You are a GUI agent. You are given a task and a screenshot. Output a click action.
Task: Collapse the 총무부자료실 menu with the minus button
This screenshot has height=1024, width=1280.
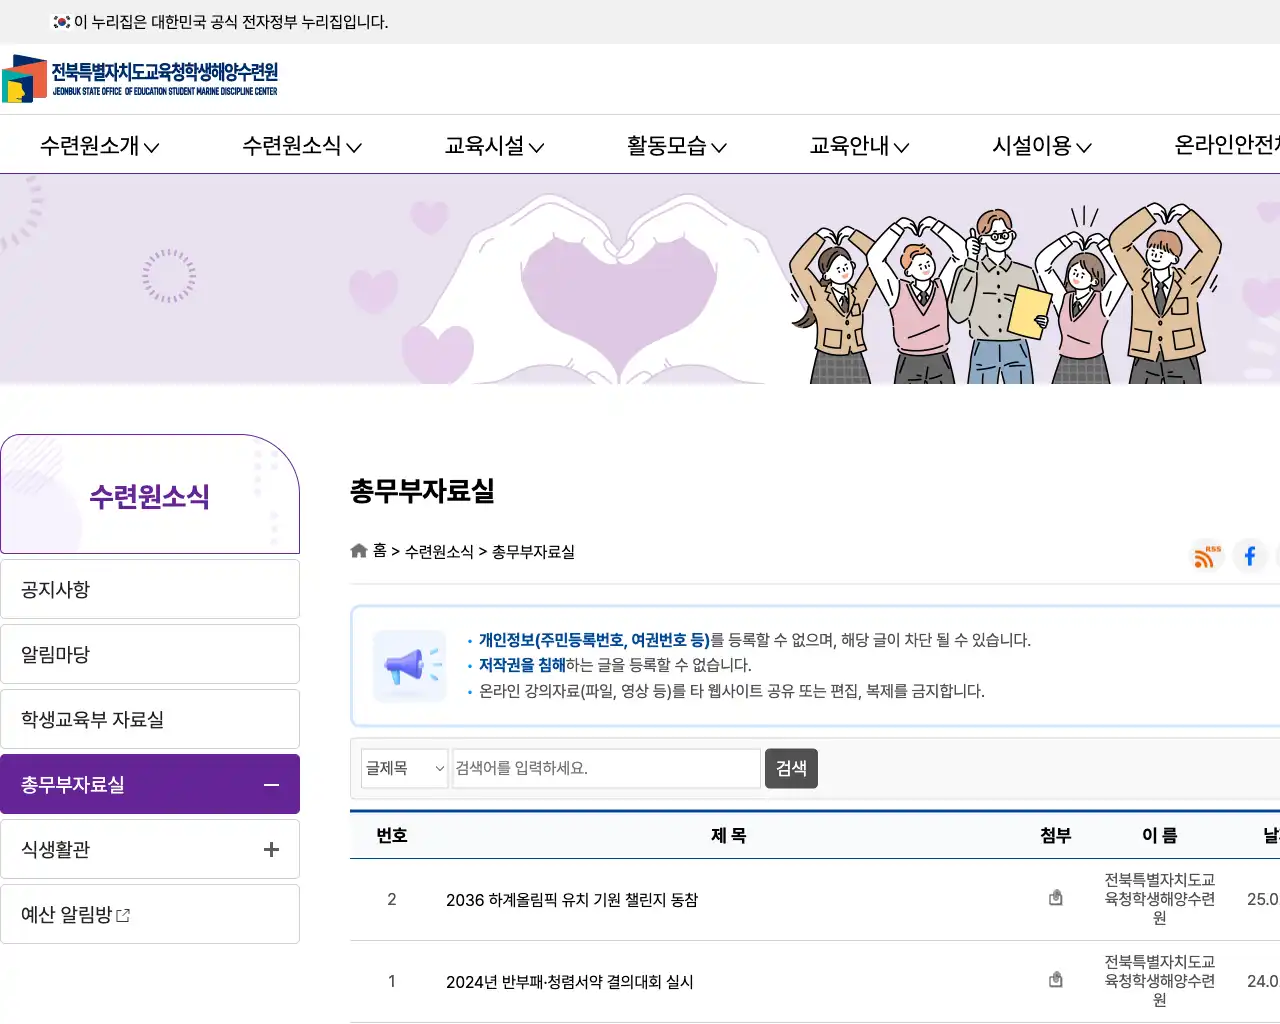pos(270,784)
